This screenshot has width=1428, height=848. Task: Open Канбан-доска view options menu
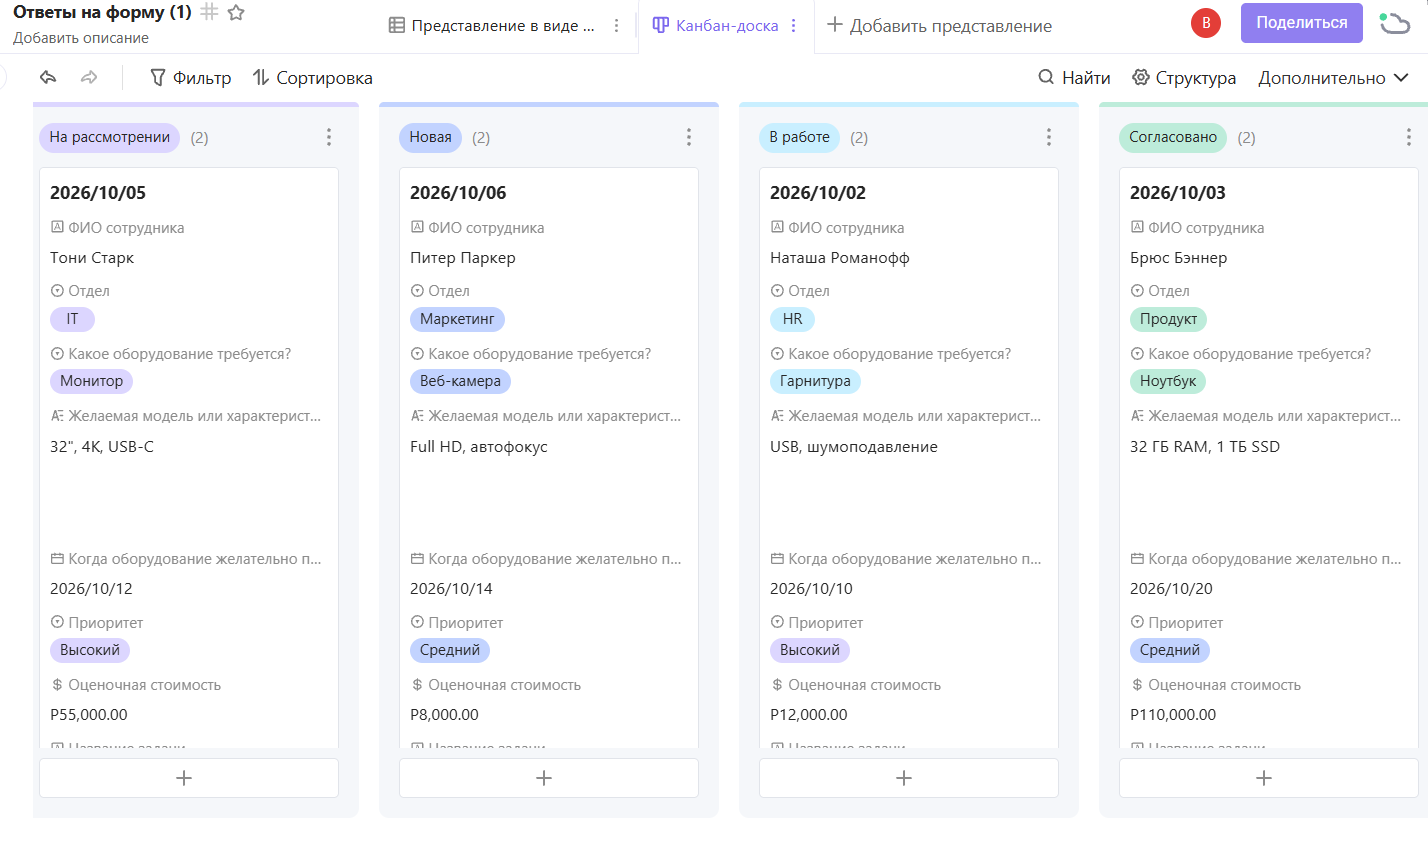[x=794, y=26]
